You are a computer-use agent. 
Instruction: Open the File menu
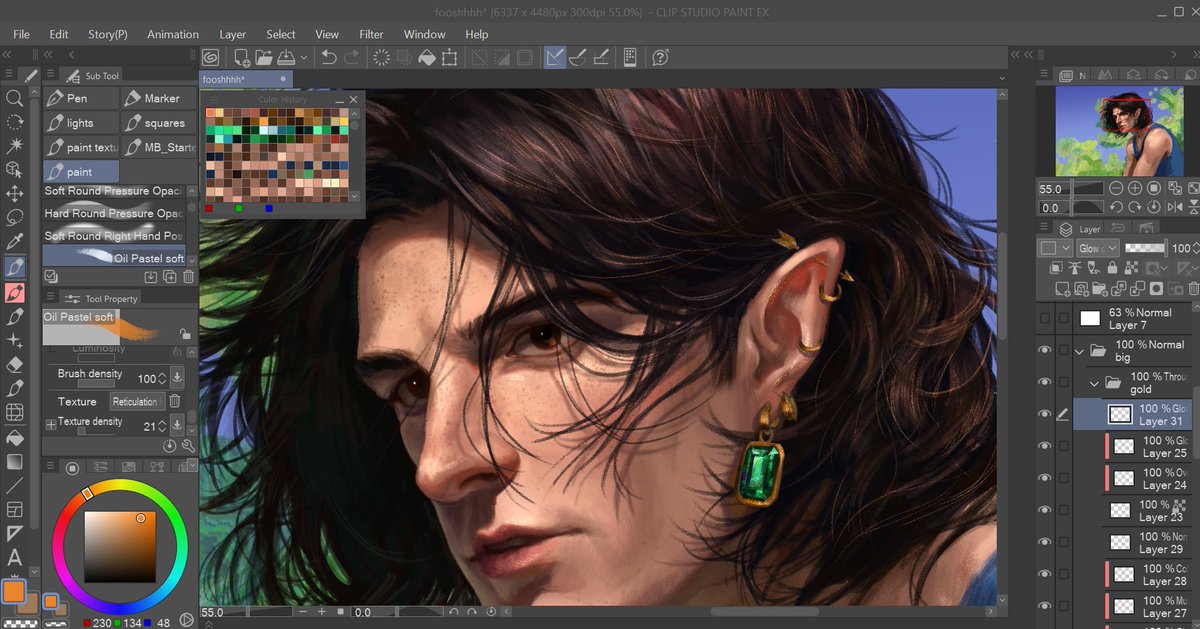[22, 34]
